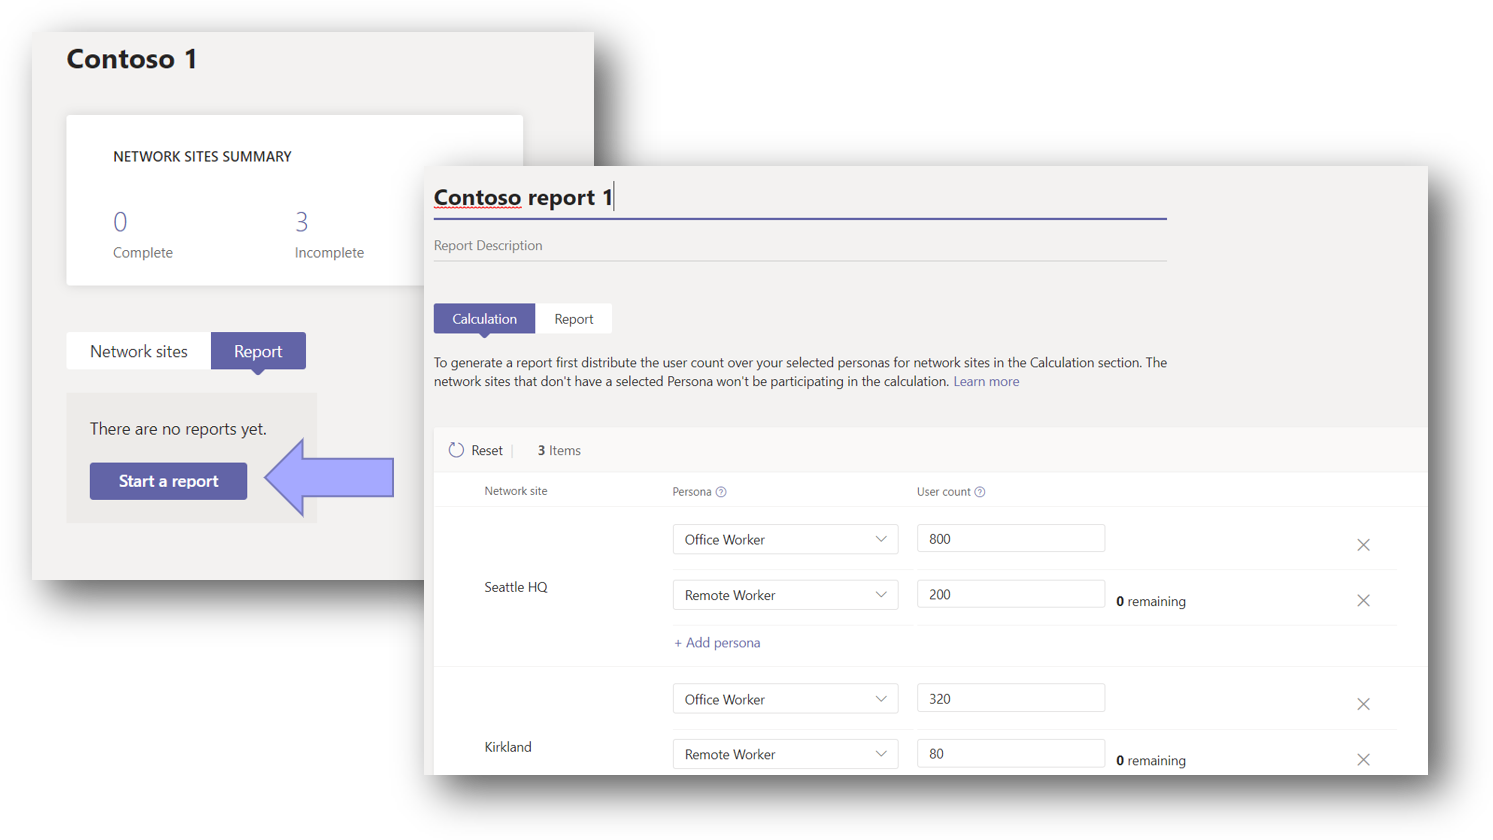Open the Learn more link
1493x840 pixels.
[986, 381]
